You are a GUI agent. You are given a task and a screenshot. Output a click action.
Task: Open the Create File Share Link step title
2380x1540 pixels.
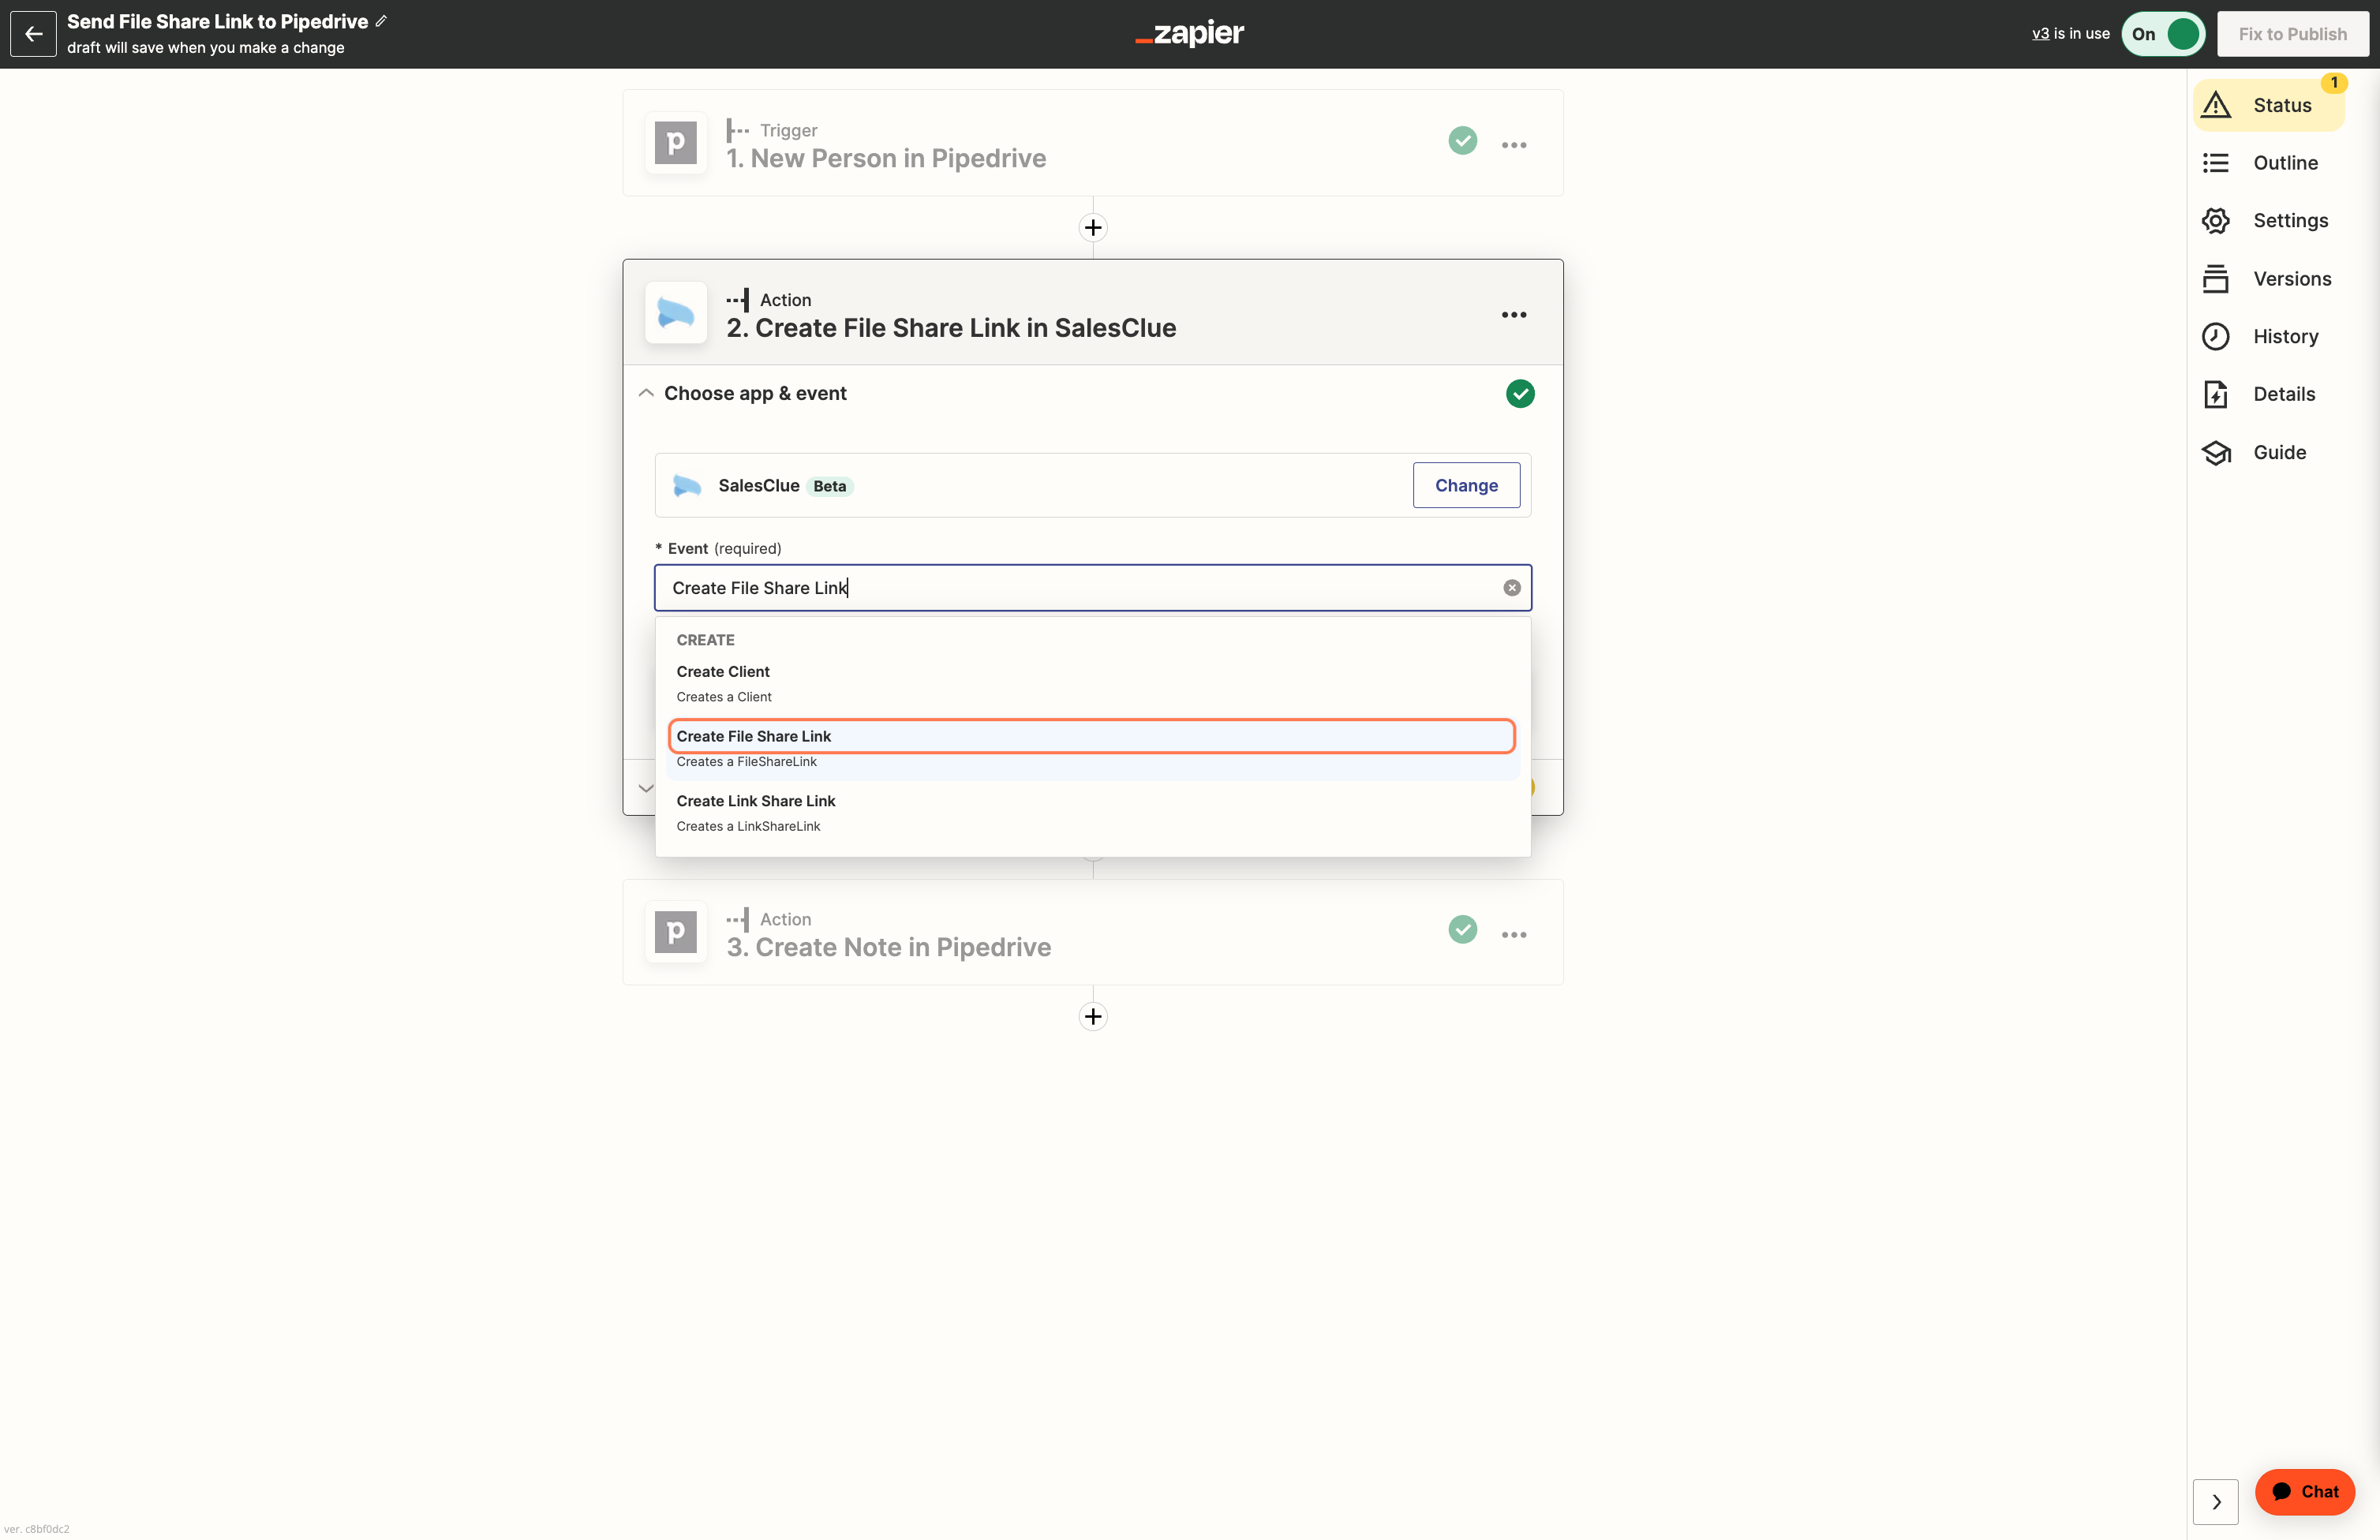(x=951, y=328)
